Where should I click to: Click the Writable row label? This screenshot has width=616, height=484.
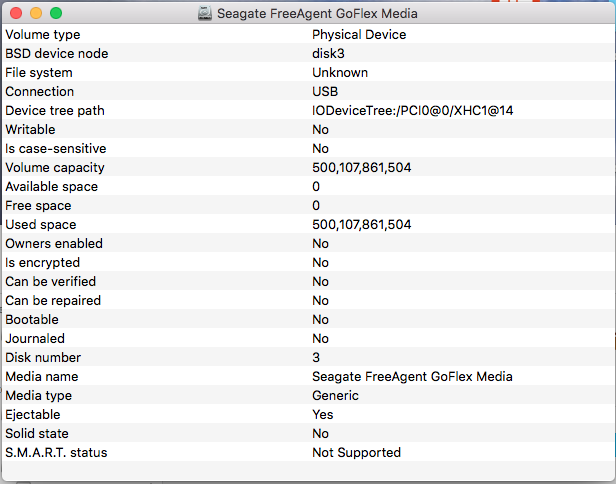[x=30, y=130]
